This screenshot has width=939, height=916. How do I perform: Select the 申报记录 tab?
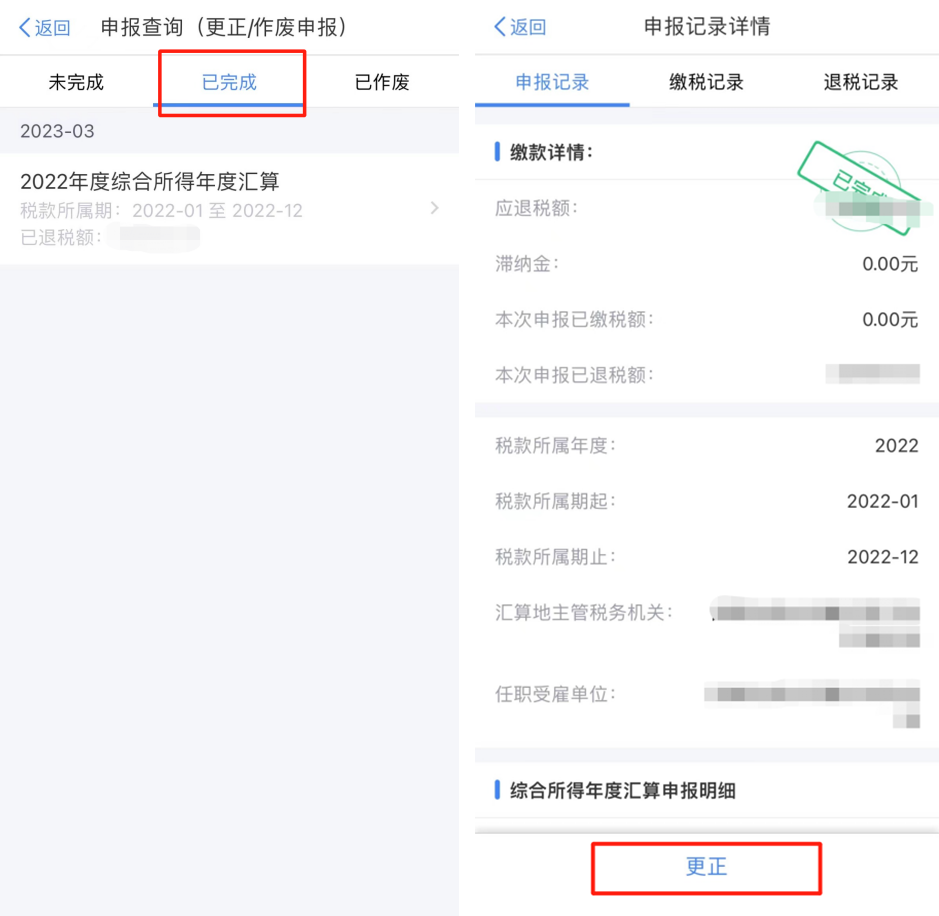click(552, 82)
